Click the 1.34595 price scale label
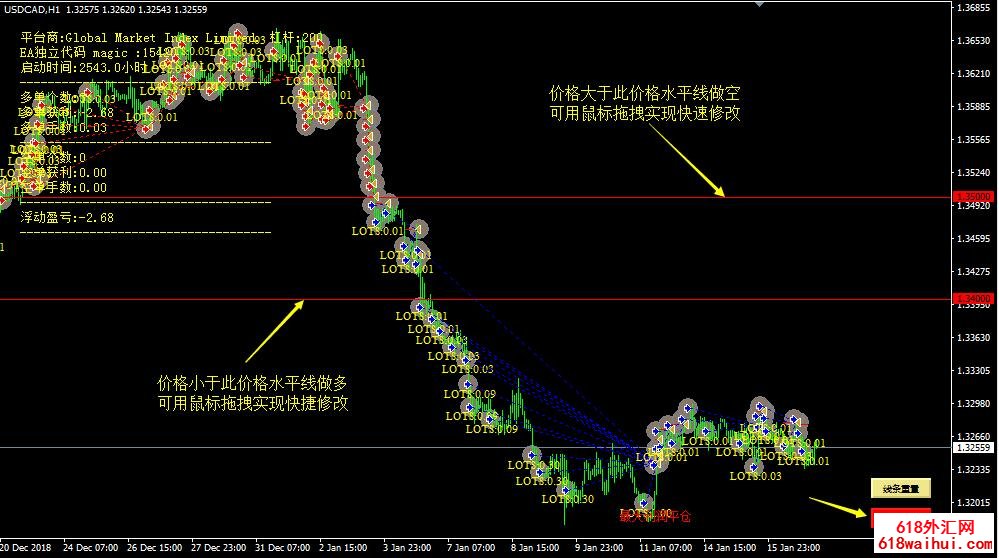The image size is (999, 558). tap(974, 238)
